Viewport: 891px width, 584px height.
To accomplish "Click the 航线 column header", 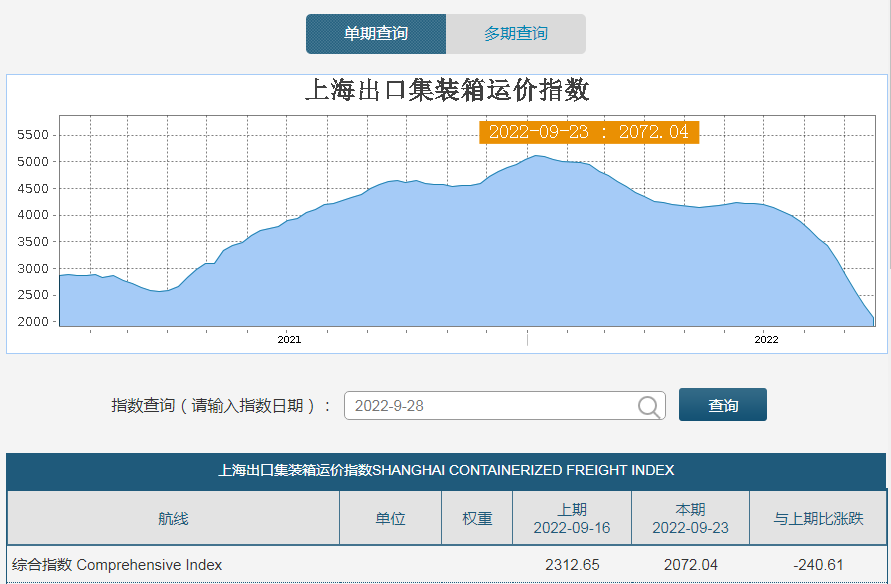I will pos(173,518).
